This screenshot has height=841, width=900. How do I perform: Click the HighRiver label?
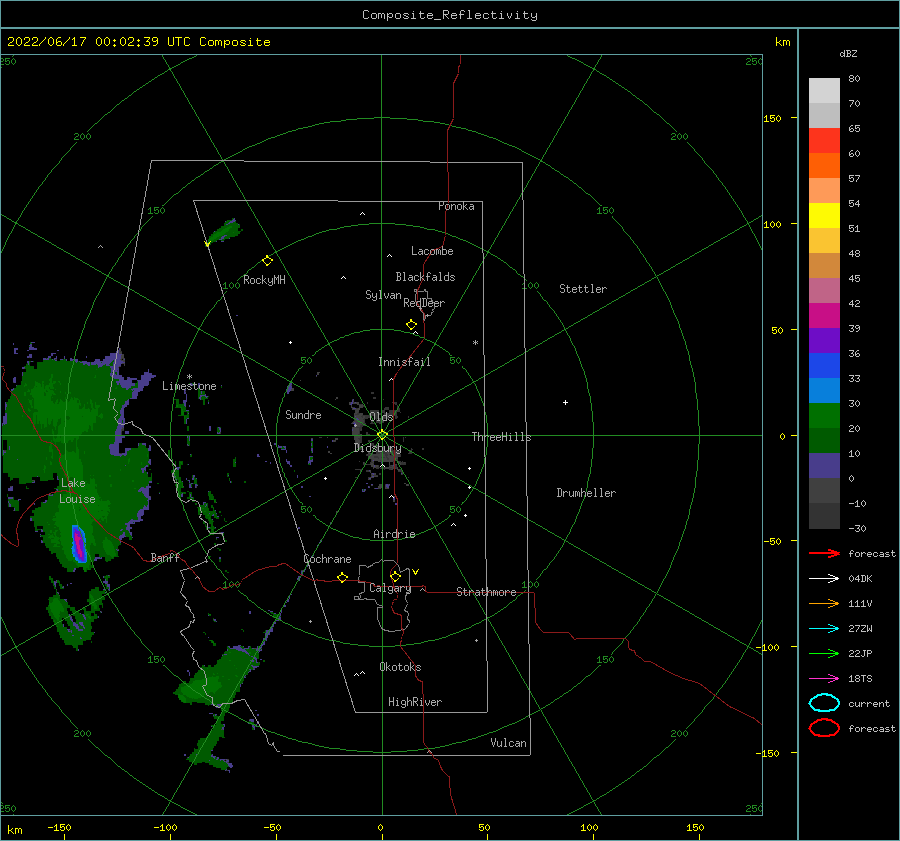(415, 702)
